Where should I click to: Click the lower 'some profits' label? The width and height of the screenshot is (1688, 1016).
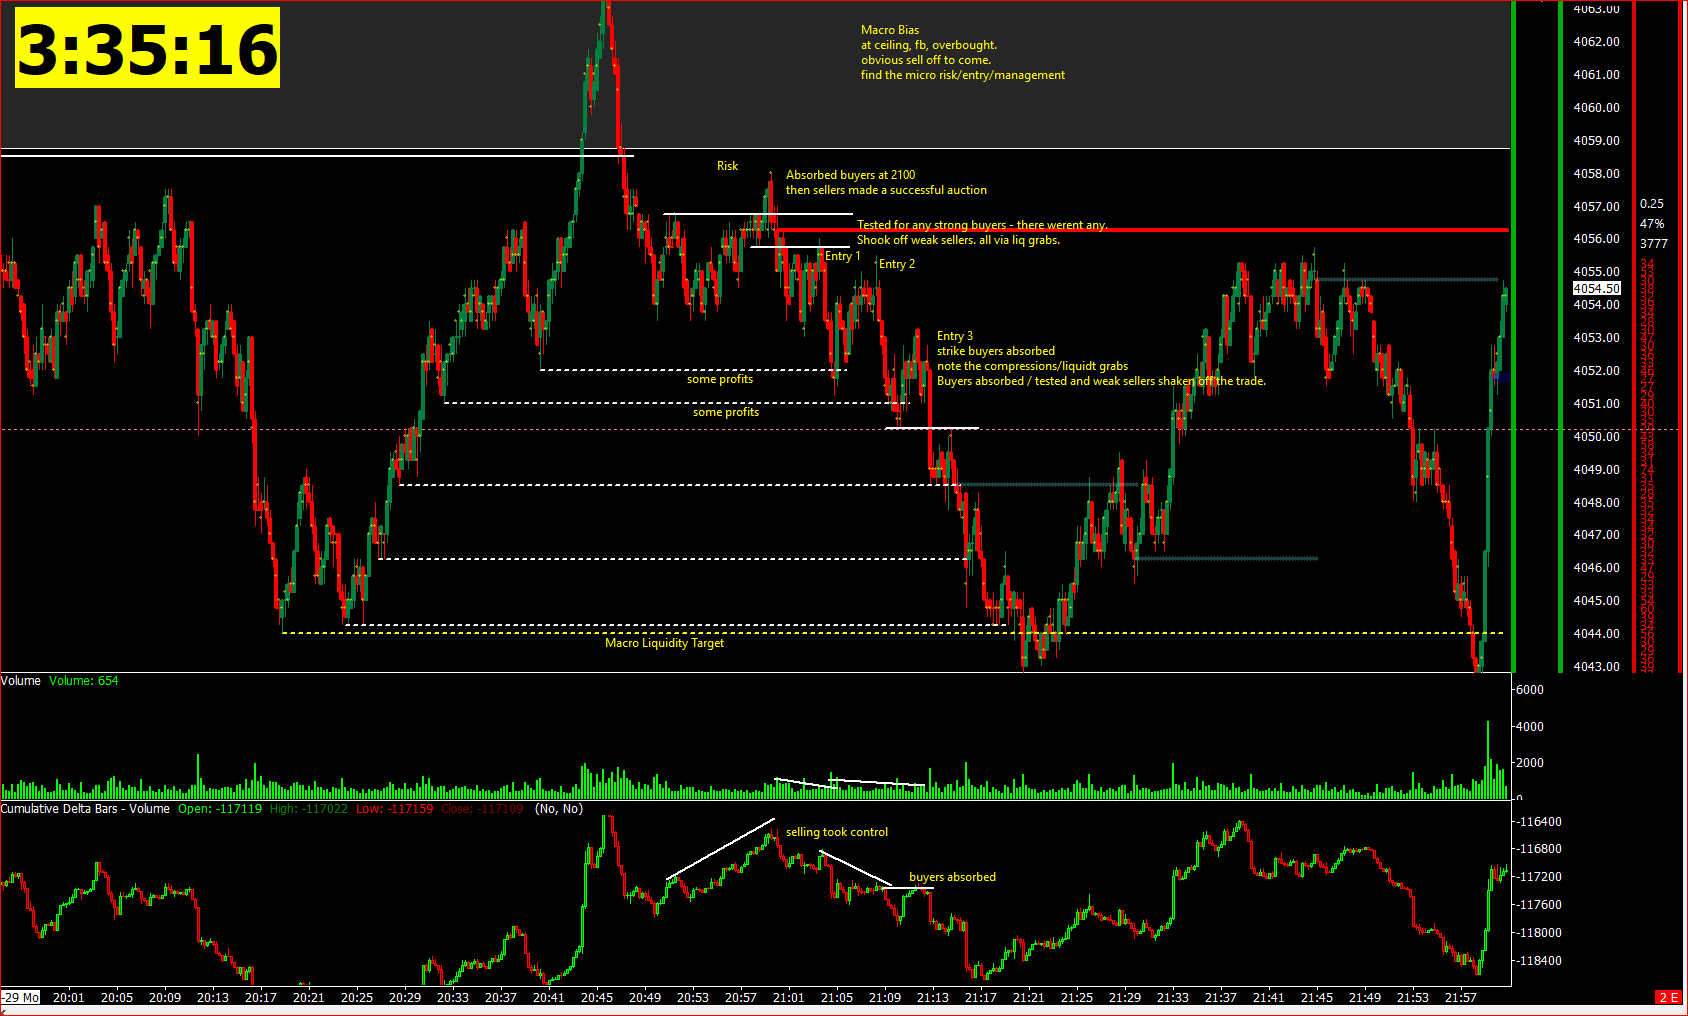pyautogui.click(x=726, y=412)
